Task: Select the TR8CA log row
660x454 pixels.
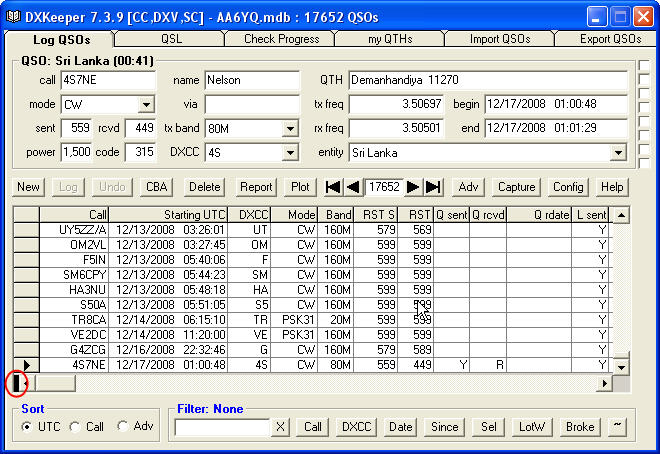Action: (x=311, y=320)
